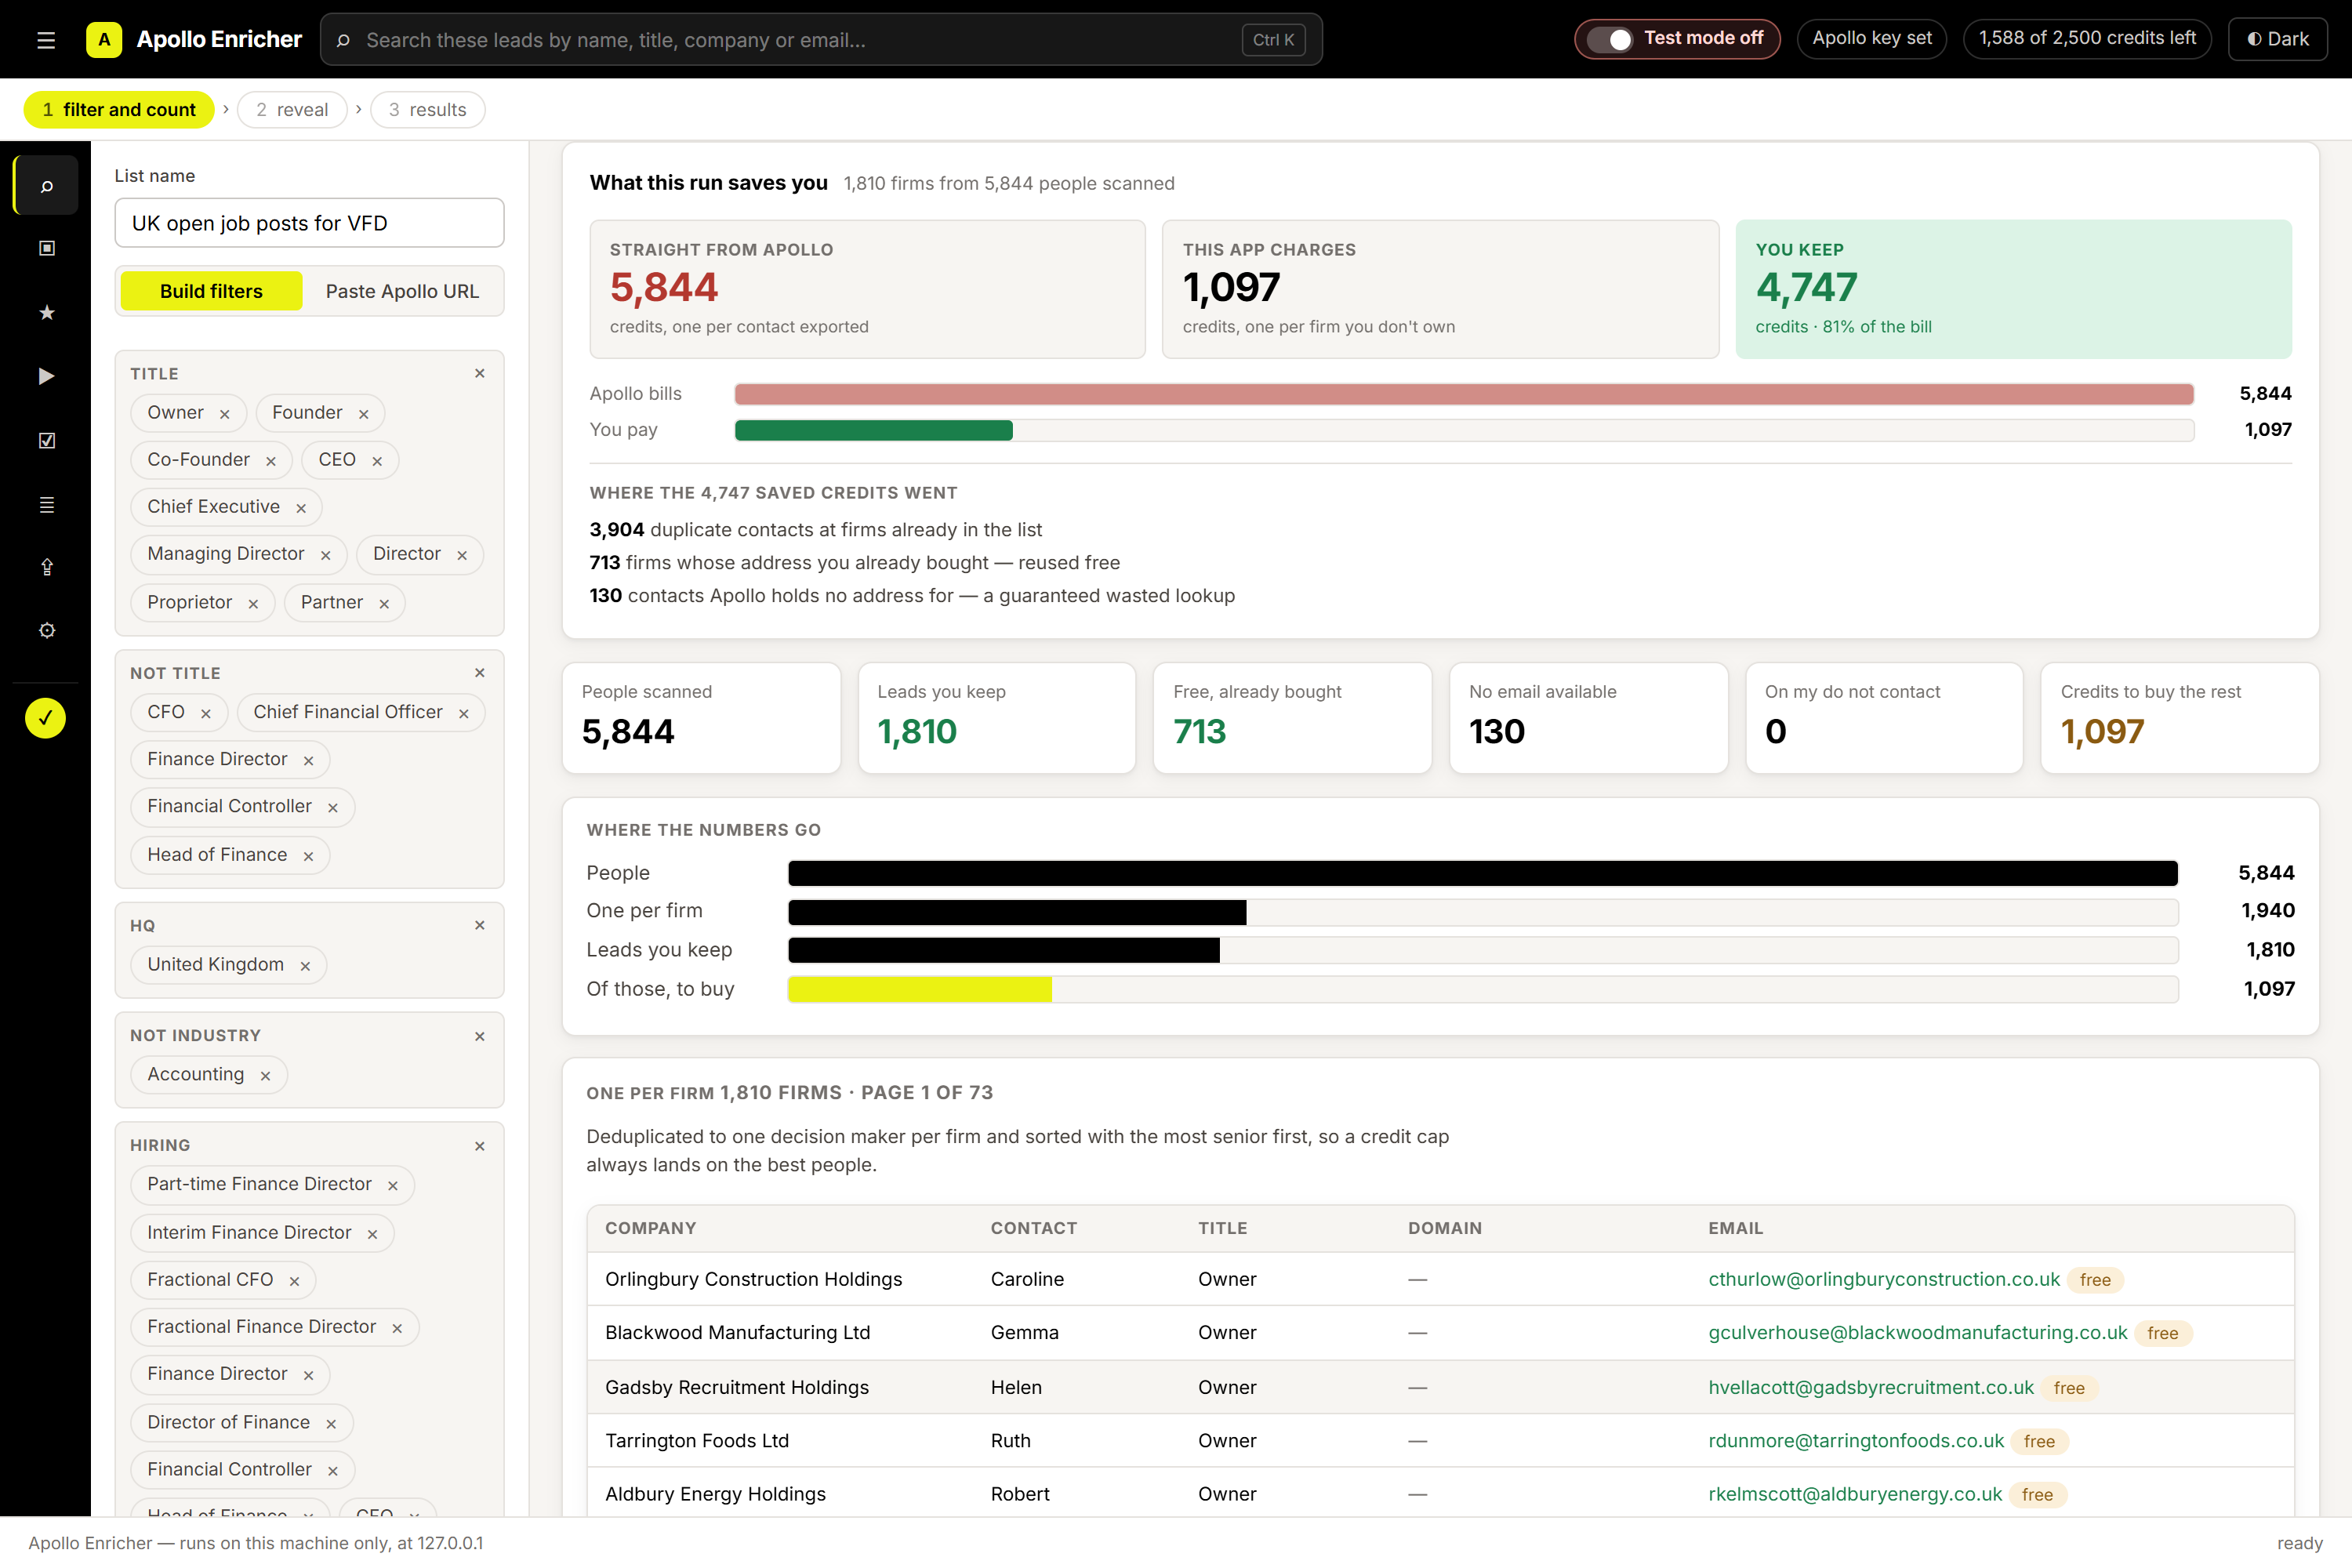The height and width of the screenshot is (1568, 2352).
Task: Switch to Dark theme
Action: click(2278, 39)
